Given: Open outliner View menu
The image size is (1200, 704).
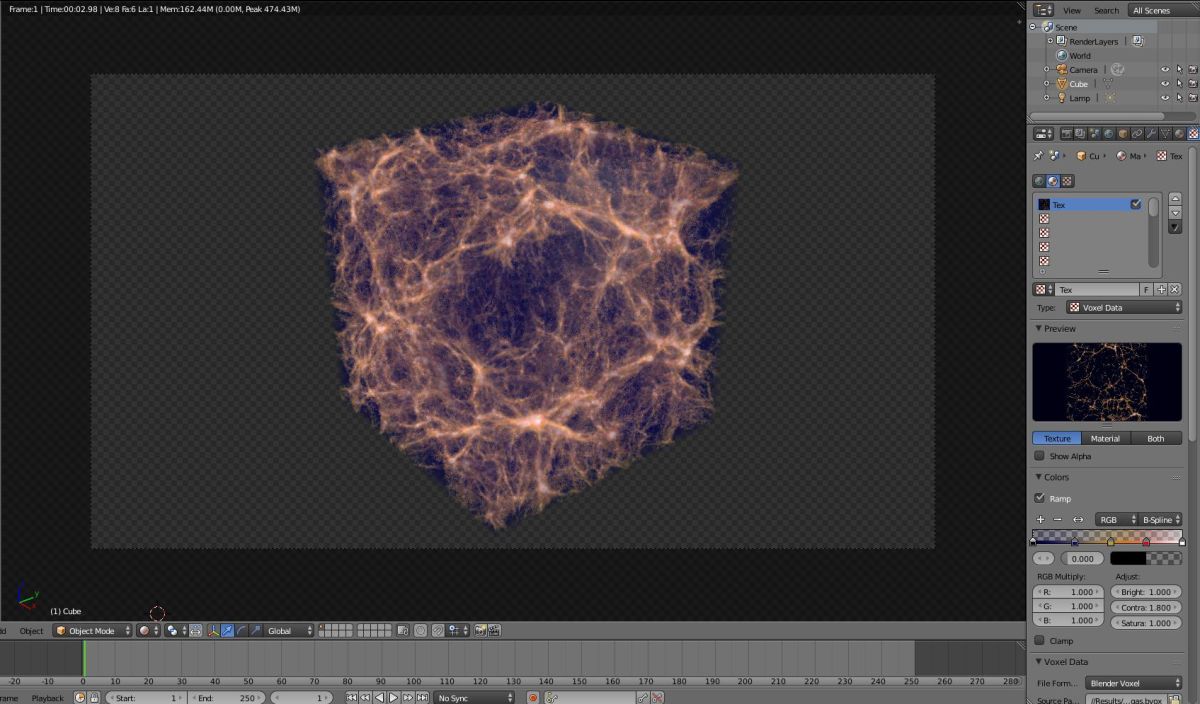Looking at the screenshot, I should 1071,10.
